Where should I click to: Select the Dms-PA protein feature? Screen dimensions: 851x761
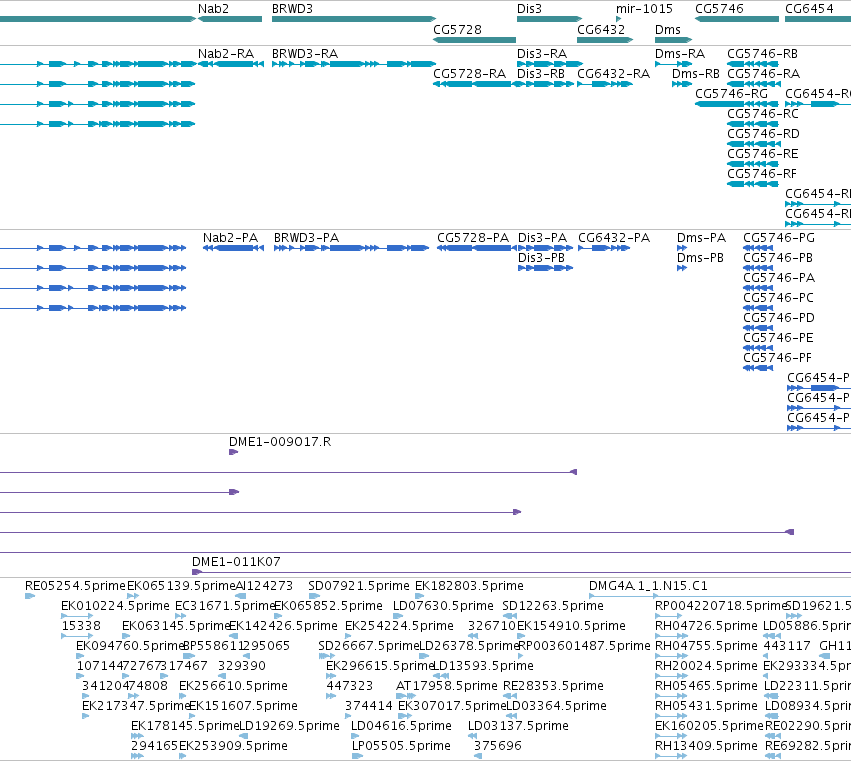pos(682,248)
